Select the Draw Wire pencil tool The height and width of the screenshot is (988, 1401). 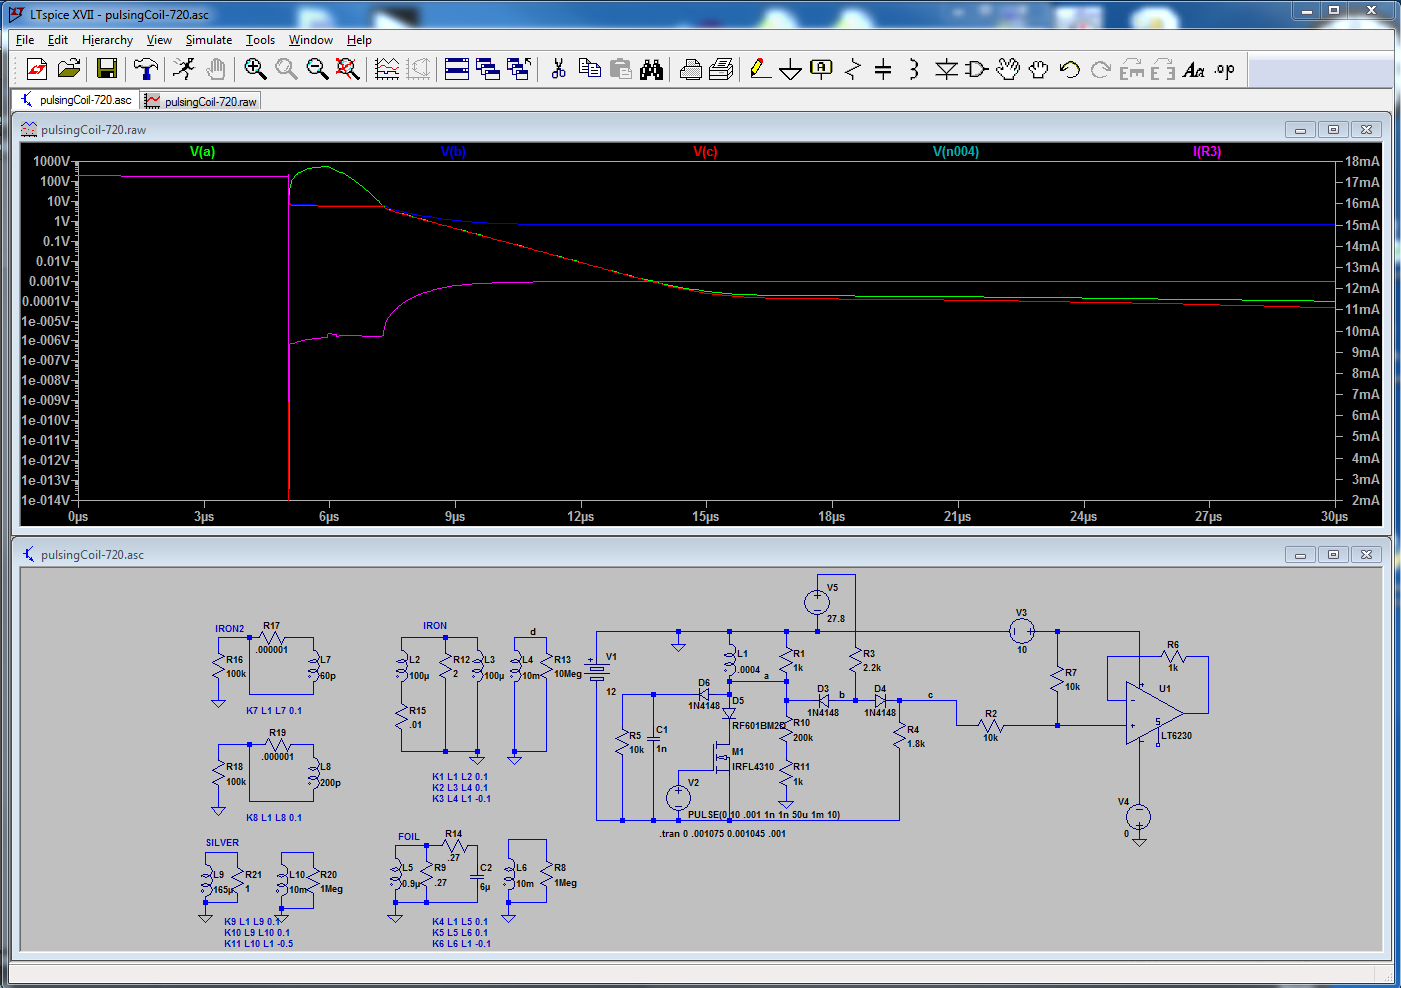tap(759, 68)
